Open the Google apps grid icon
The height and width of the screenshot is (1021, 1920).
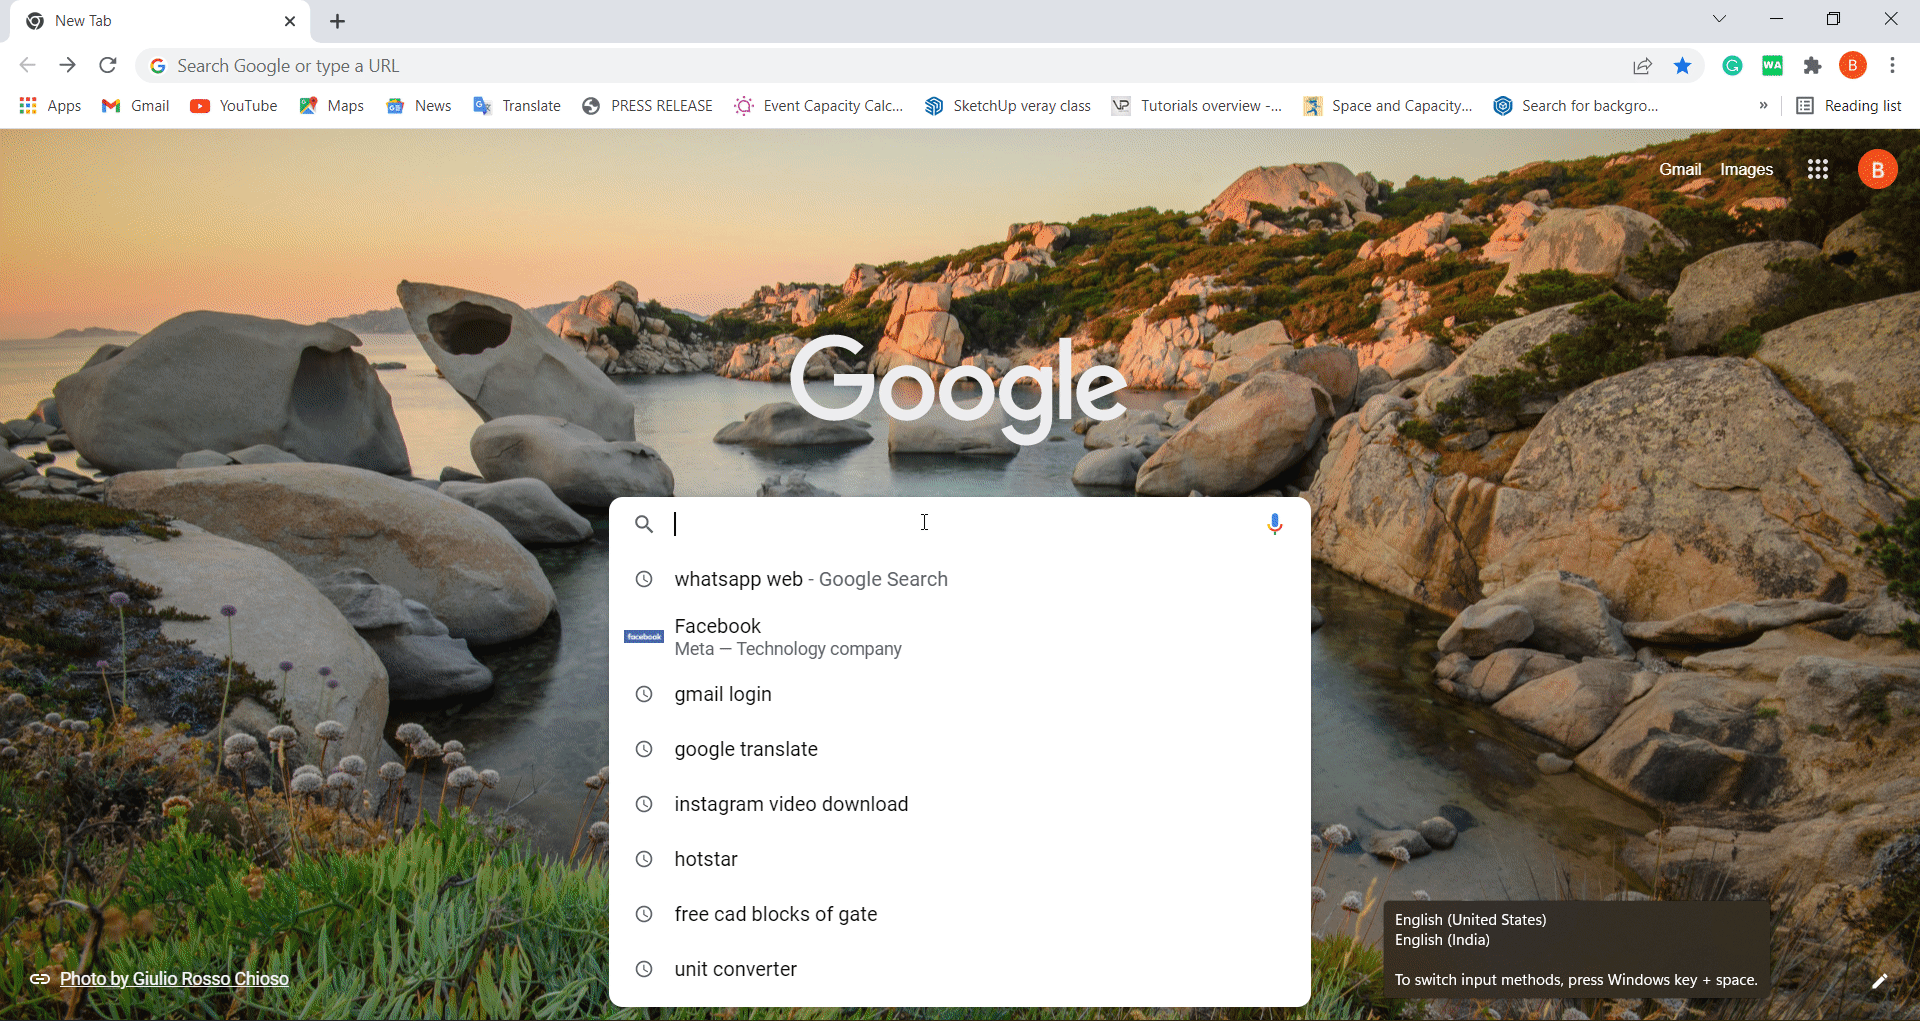click(1818, 170)
